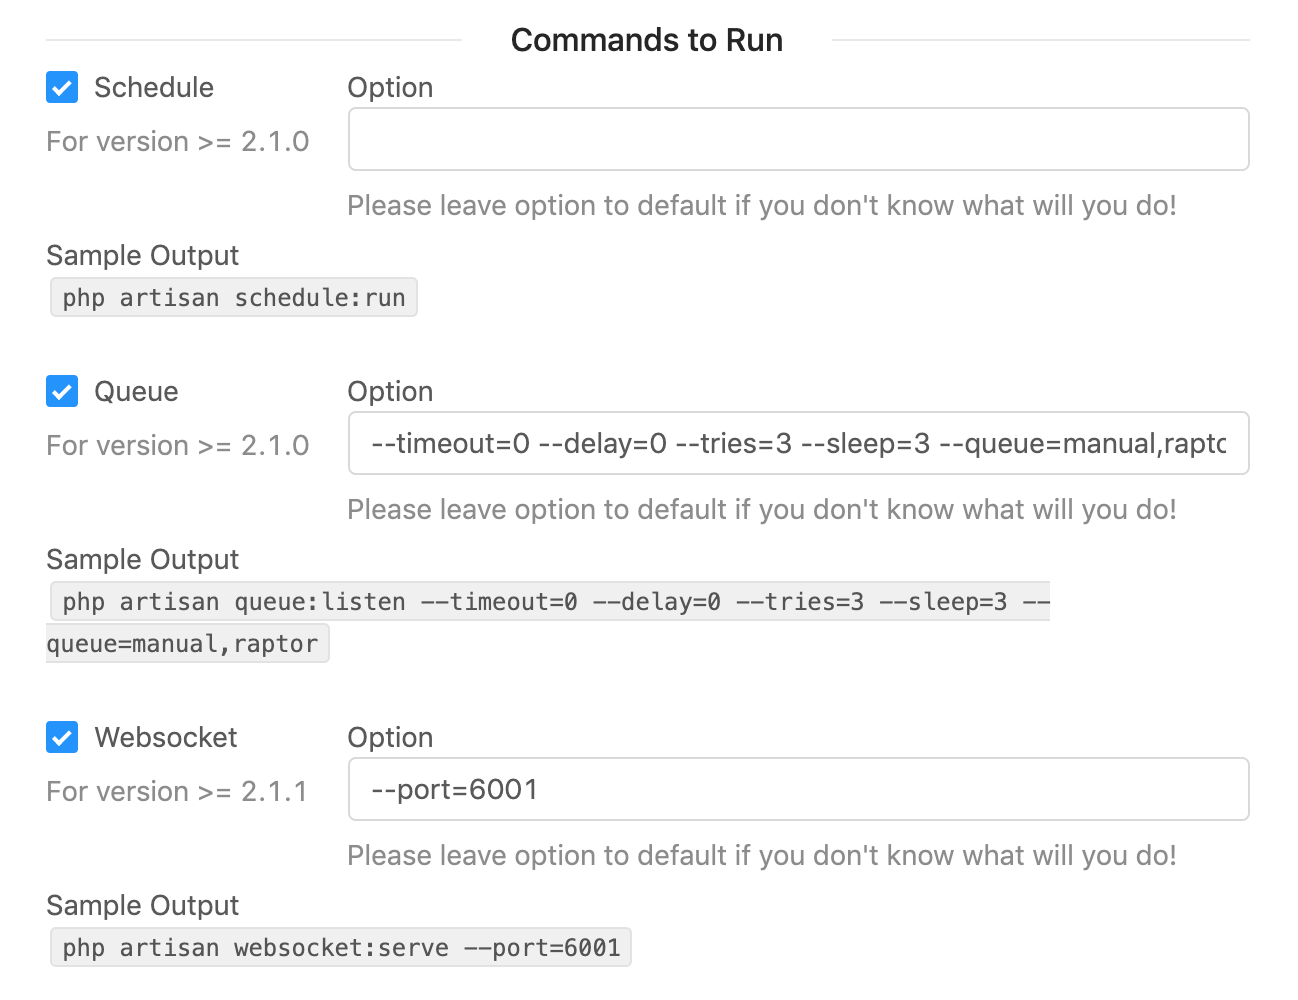Click the Commands to Run heading
The height and width of the screenshot is (1000, 1298).
point(646,40)
